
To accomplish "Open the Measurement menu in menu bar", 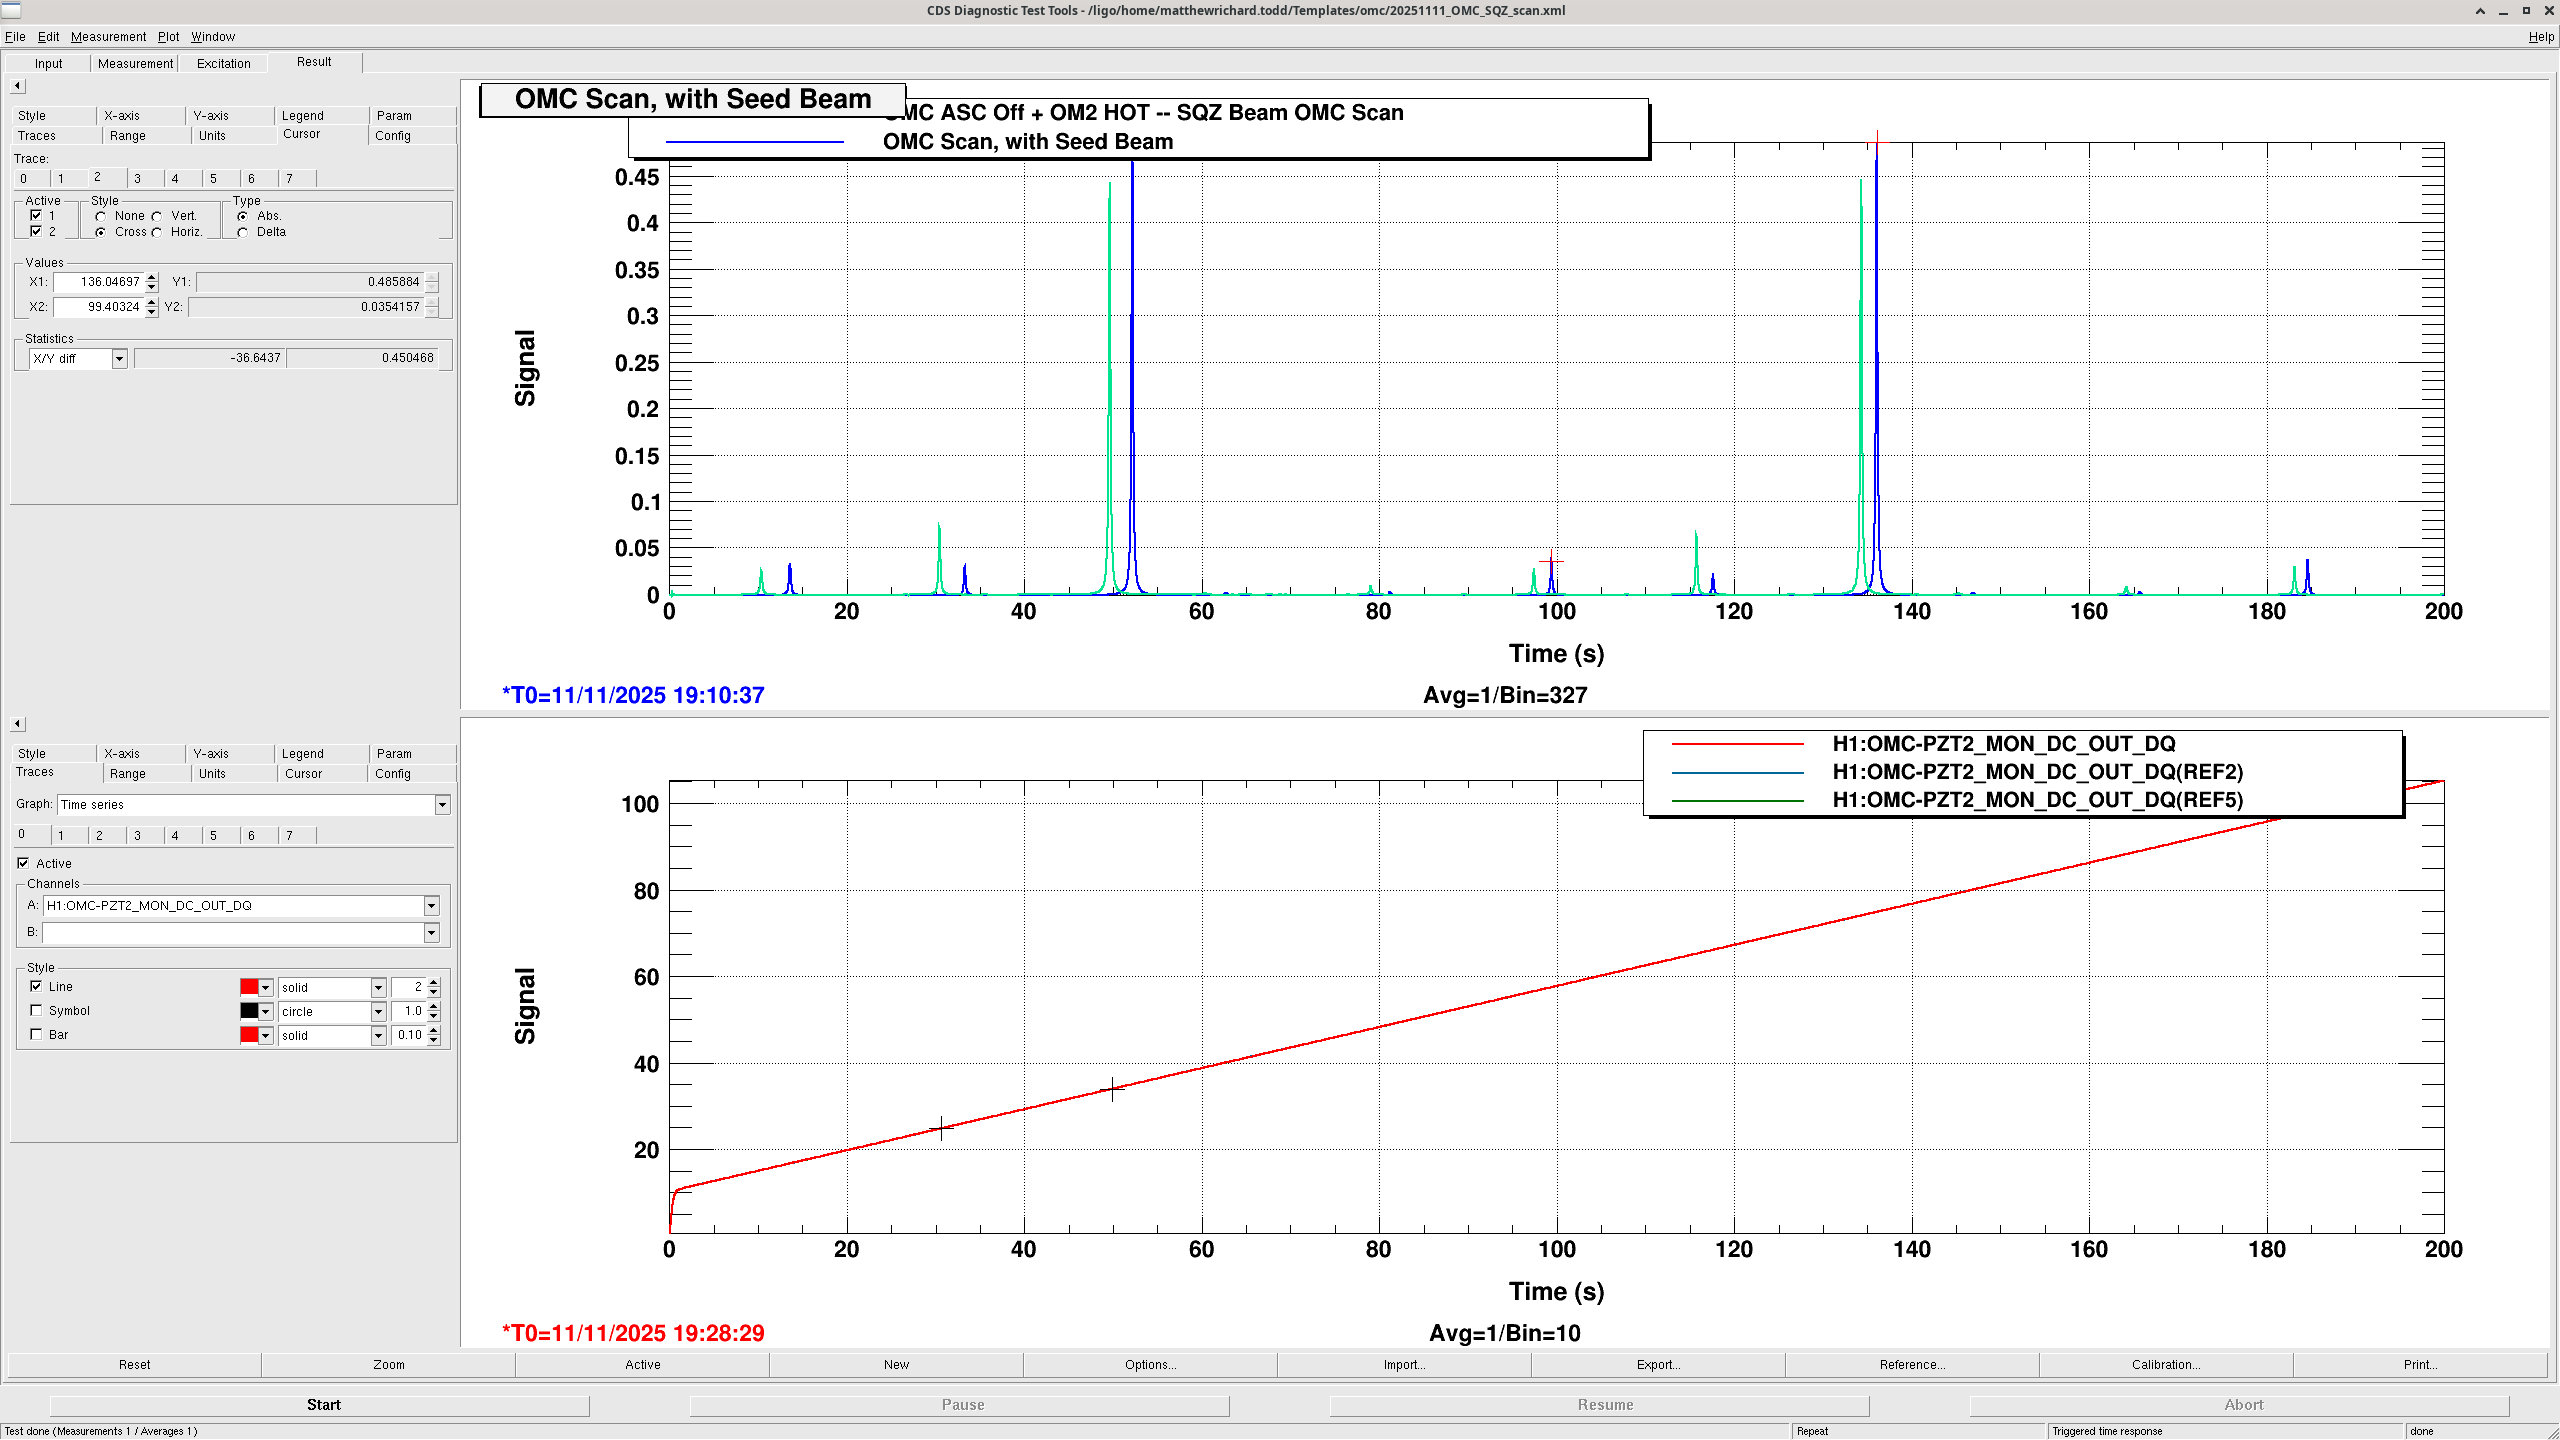I will point(108,37).
